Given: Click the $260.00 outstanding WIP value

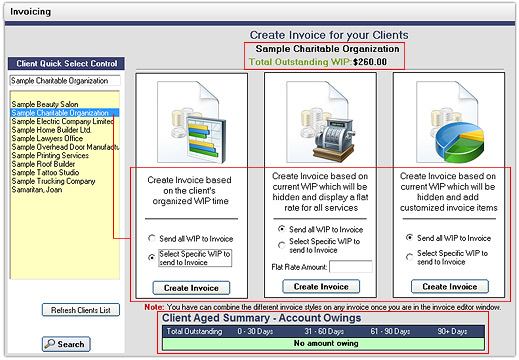Looking at the screenshot, I should (x=370, y=62).
